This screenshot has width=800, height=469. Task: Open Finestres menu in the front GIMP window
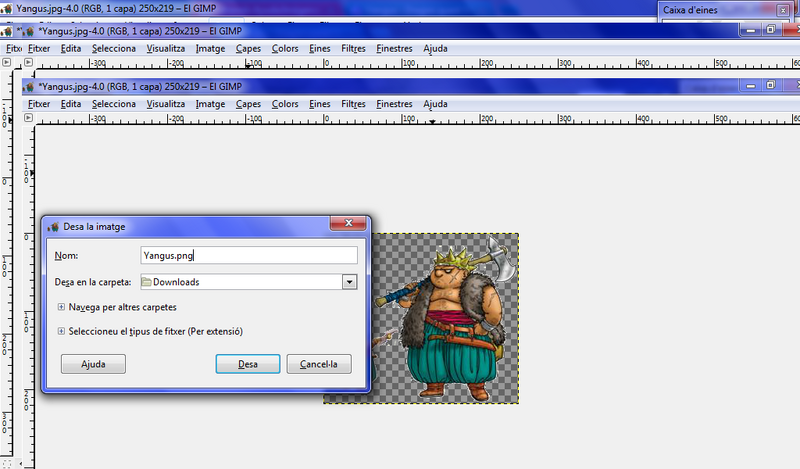pyautogui.click(x=394, y=104)
